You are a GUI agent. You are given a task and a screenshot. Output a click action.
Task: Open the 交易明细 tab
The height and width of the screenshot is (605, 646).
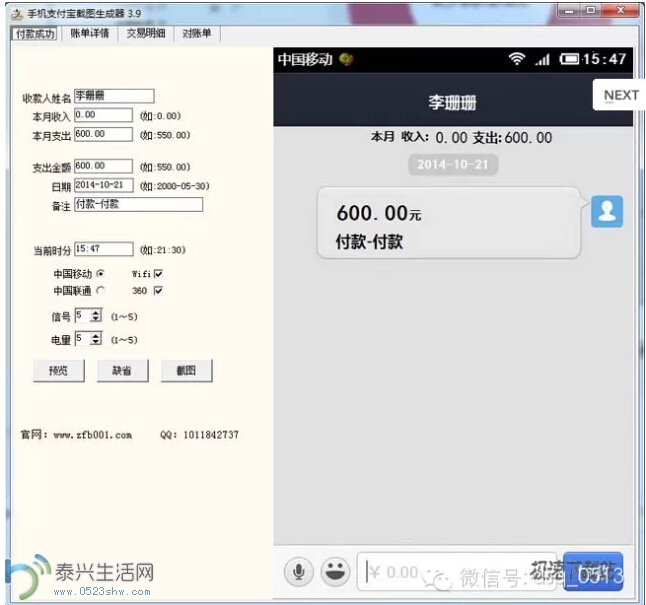tap(145, 33)
